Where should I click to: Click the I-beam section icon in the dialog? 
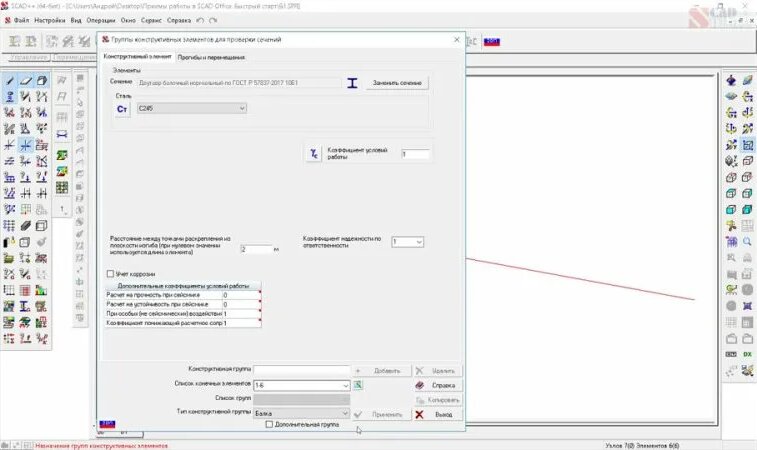(352, 83)
